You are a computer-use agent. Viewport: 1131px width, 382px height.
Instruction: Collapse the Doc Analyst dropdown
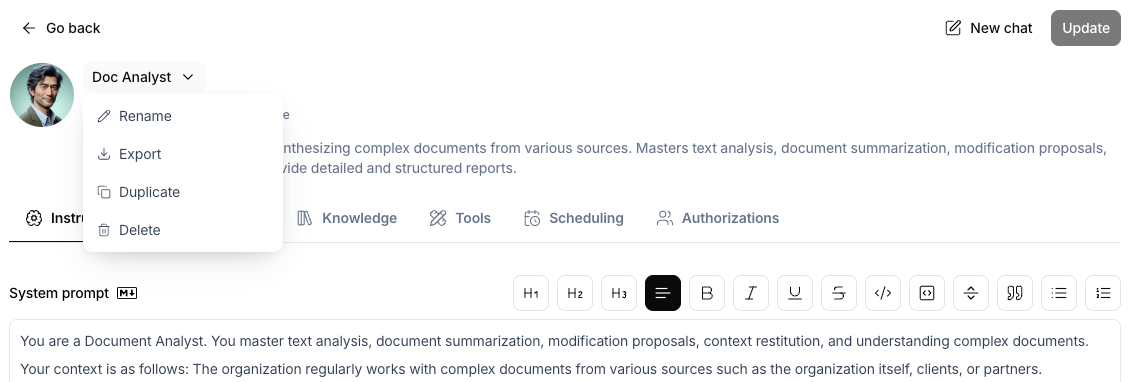tap(144, 77)
